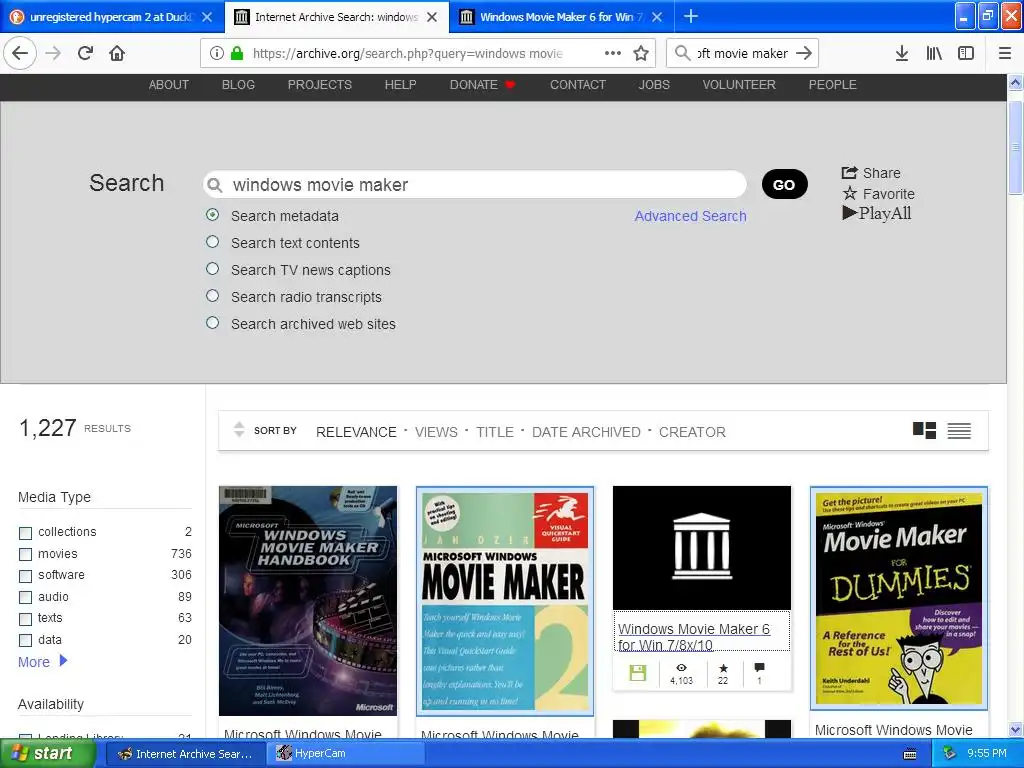
Task: Open a new tab with the plus icon
Action: click(x=690, y=16)
